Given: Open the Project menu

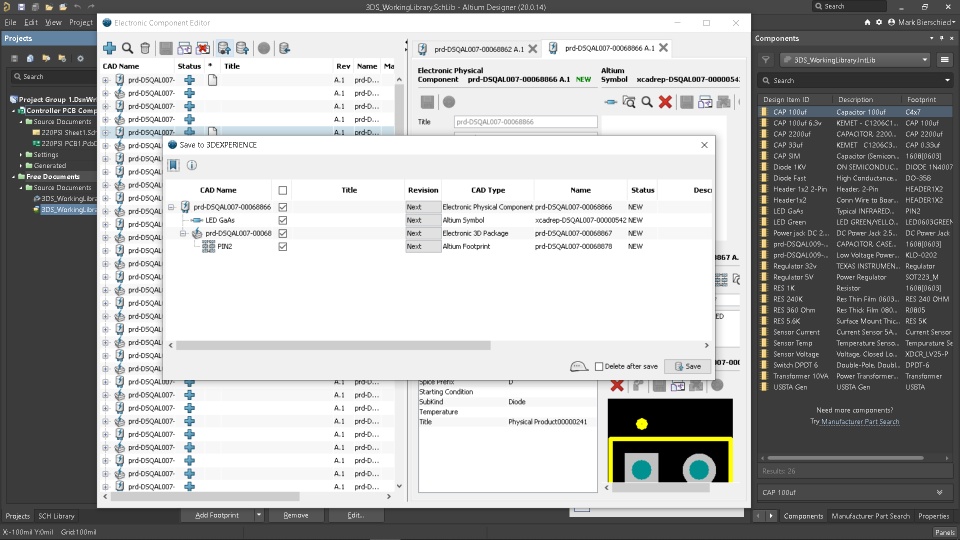Looking at the screenshot, I should 81,22.
